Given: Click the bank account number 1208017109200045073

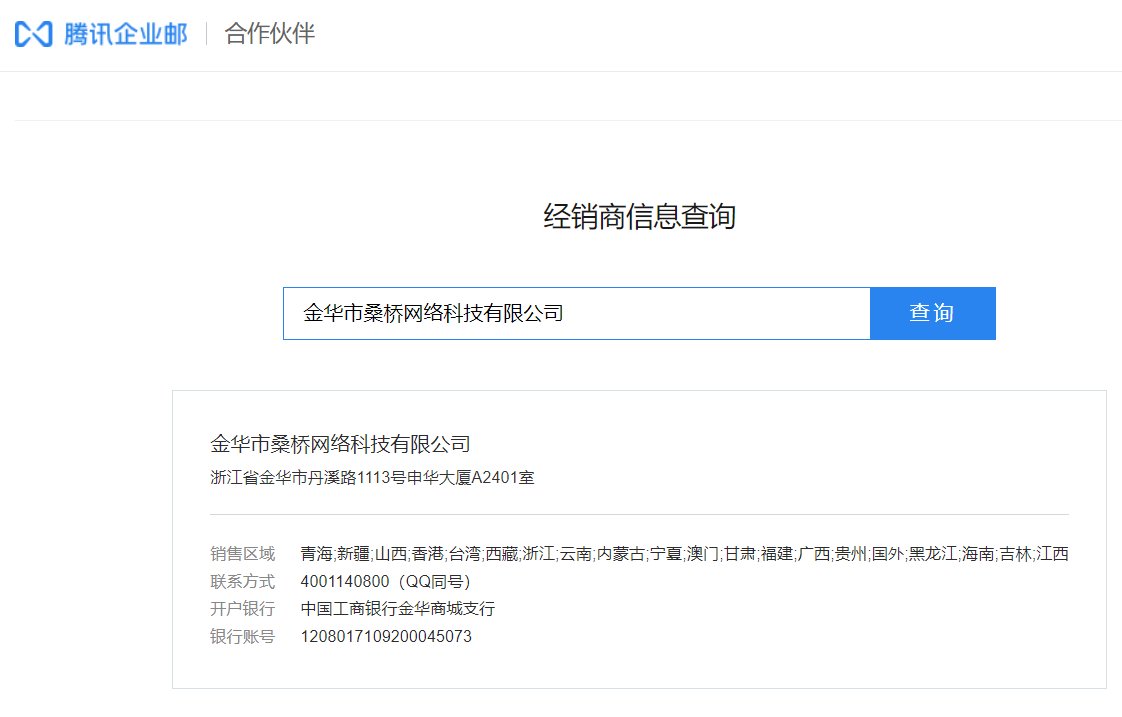Looking at the screenshot, I should (386, 636).
